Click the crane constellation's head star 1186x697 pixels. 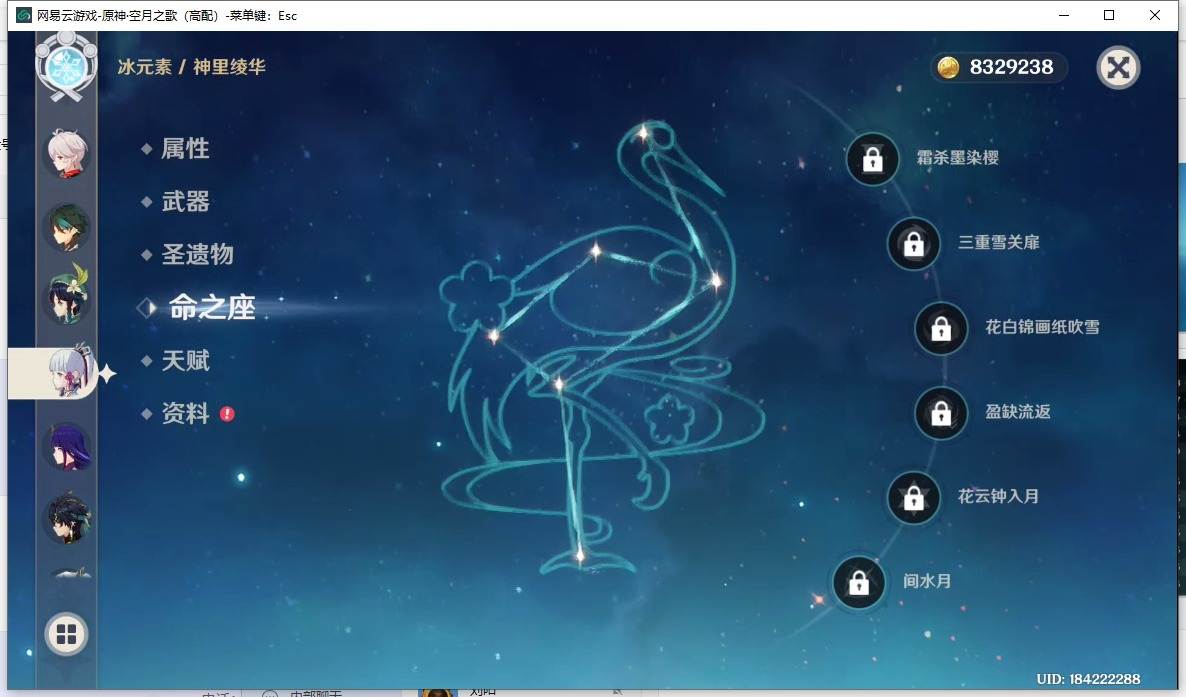643,133
